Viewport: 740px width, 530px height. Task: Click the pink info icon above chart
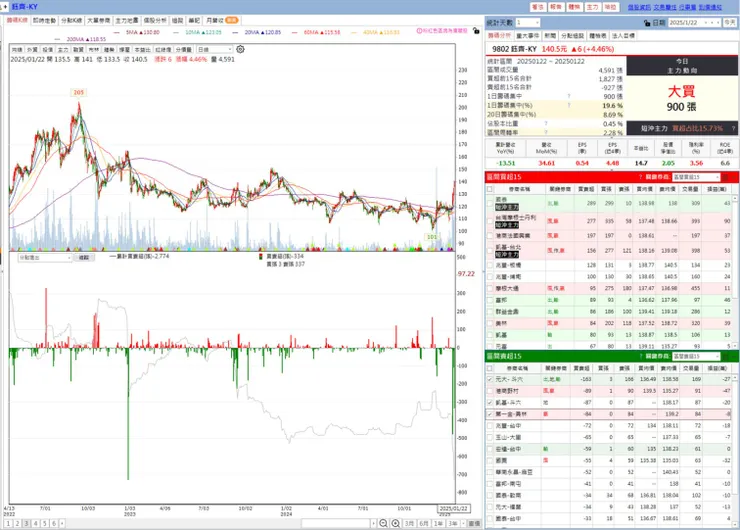pyautogui.click(x=419, y=31)
